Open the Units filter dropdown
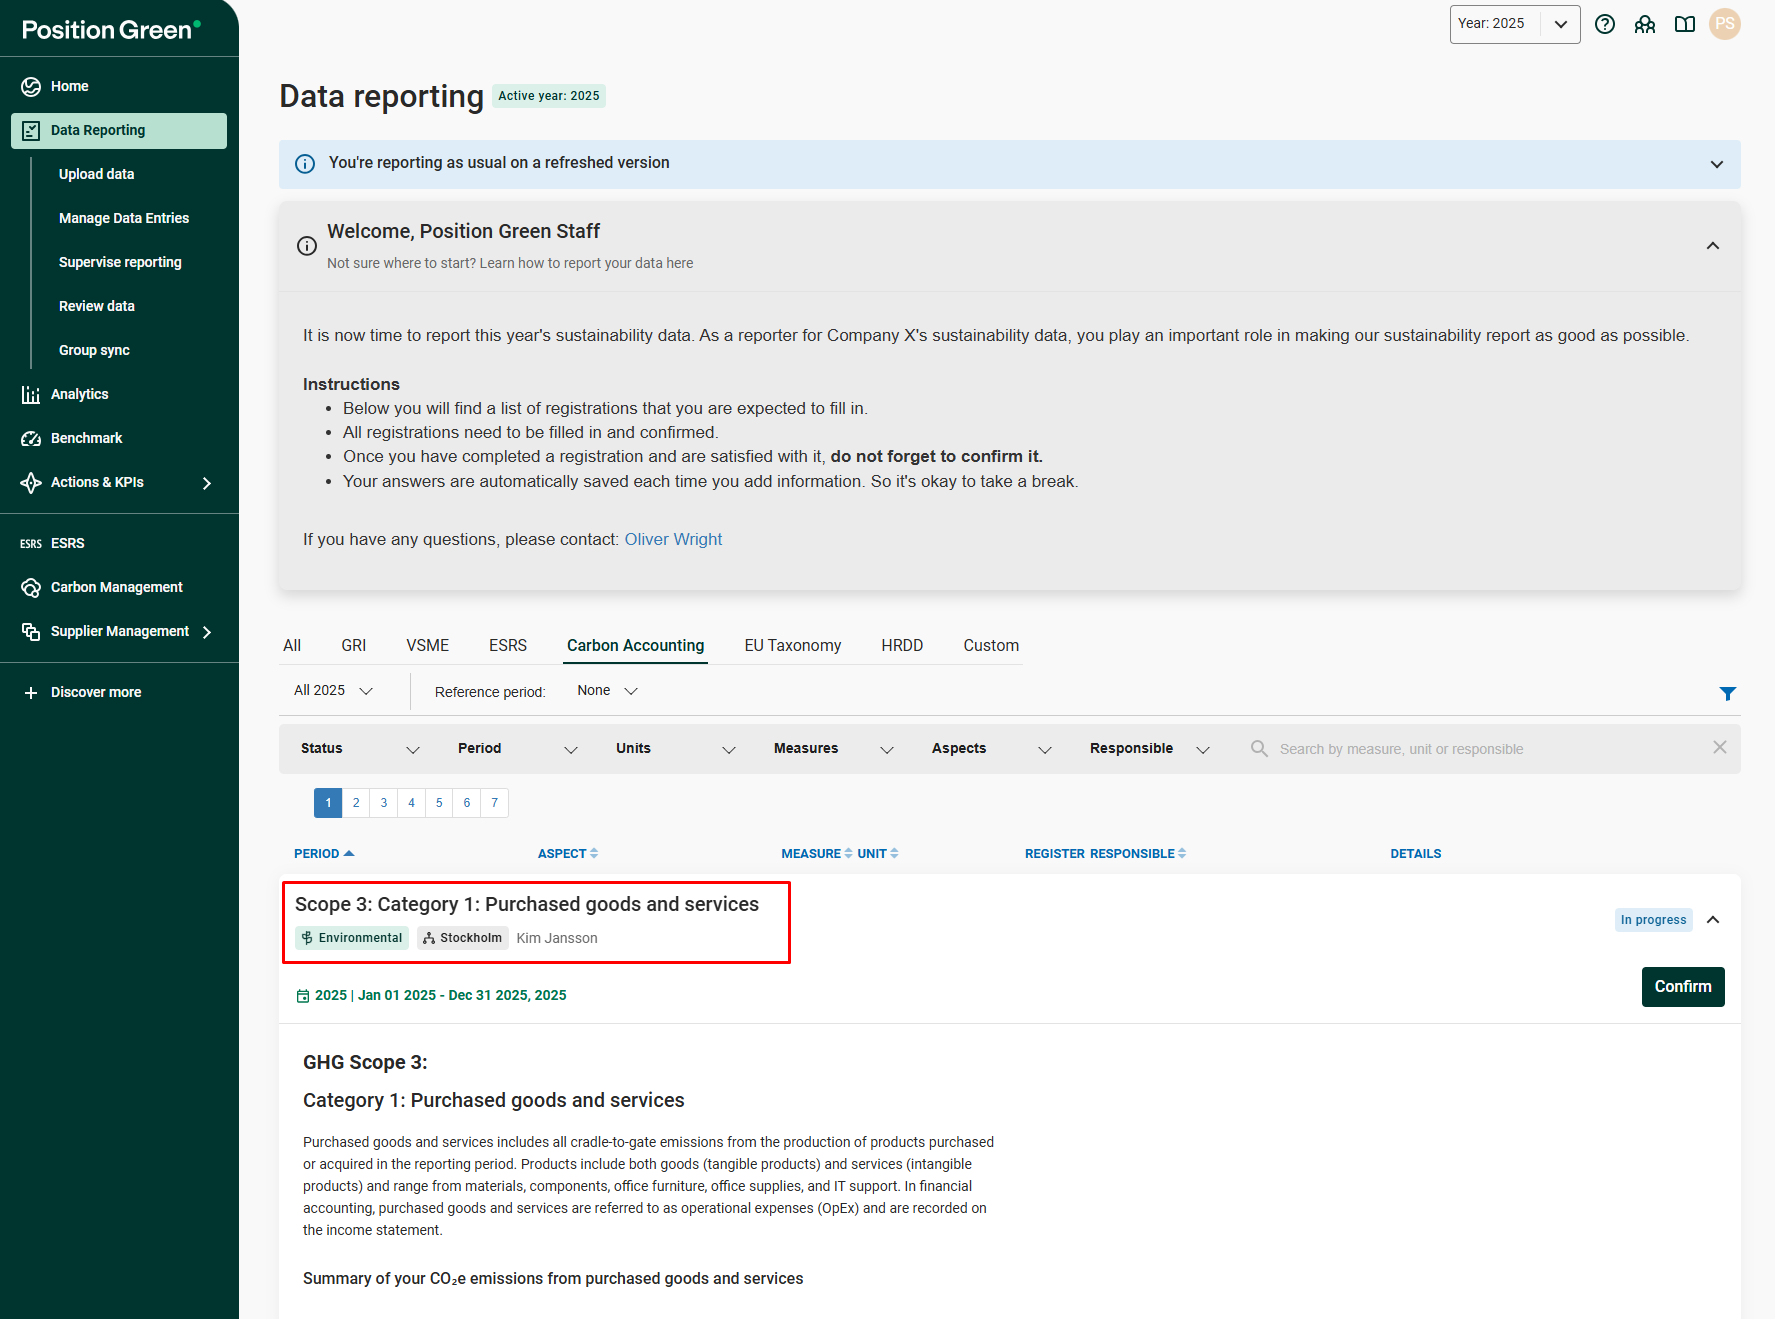1775x1319 pixels. pyautogui.click(x=676, y=749)
